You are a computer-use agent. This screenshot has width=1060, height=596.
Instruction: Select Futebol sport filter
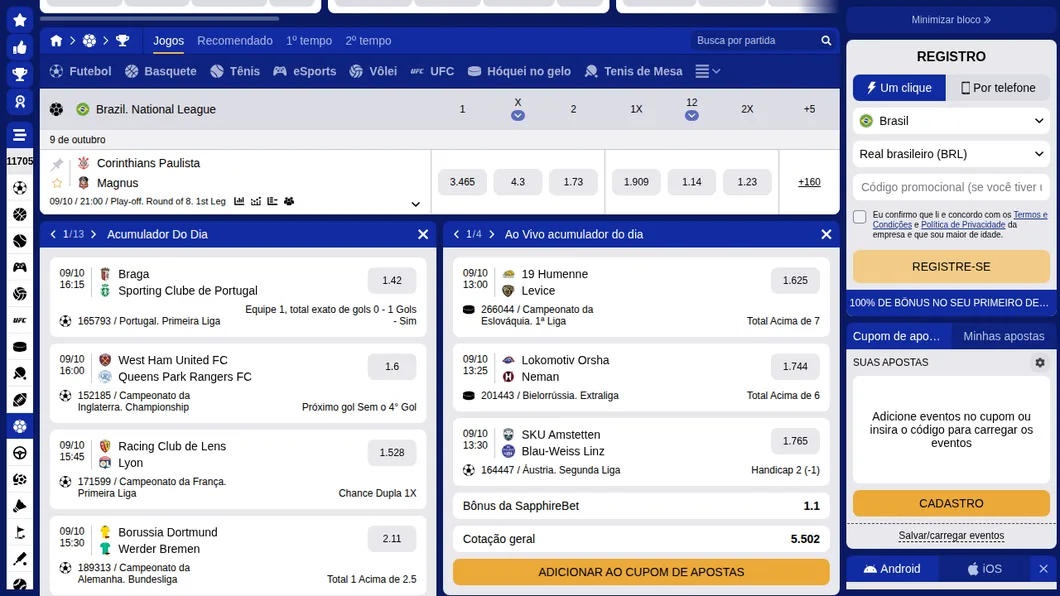[80, 71]
